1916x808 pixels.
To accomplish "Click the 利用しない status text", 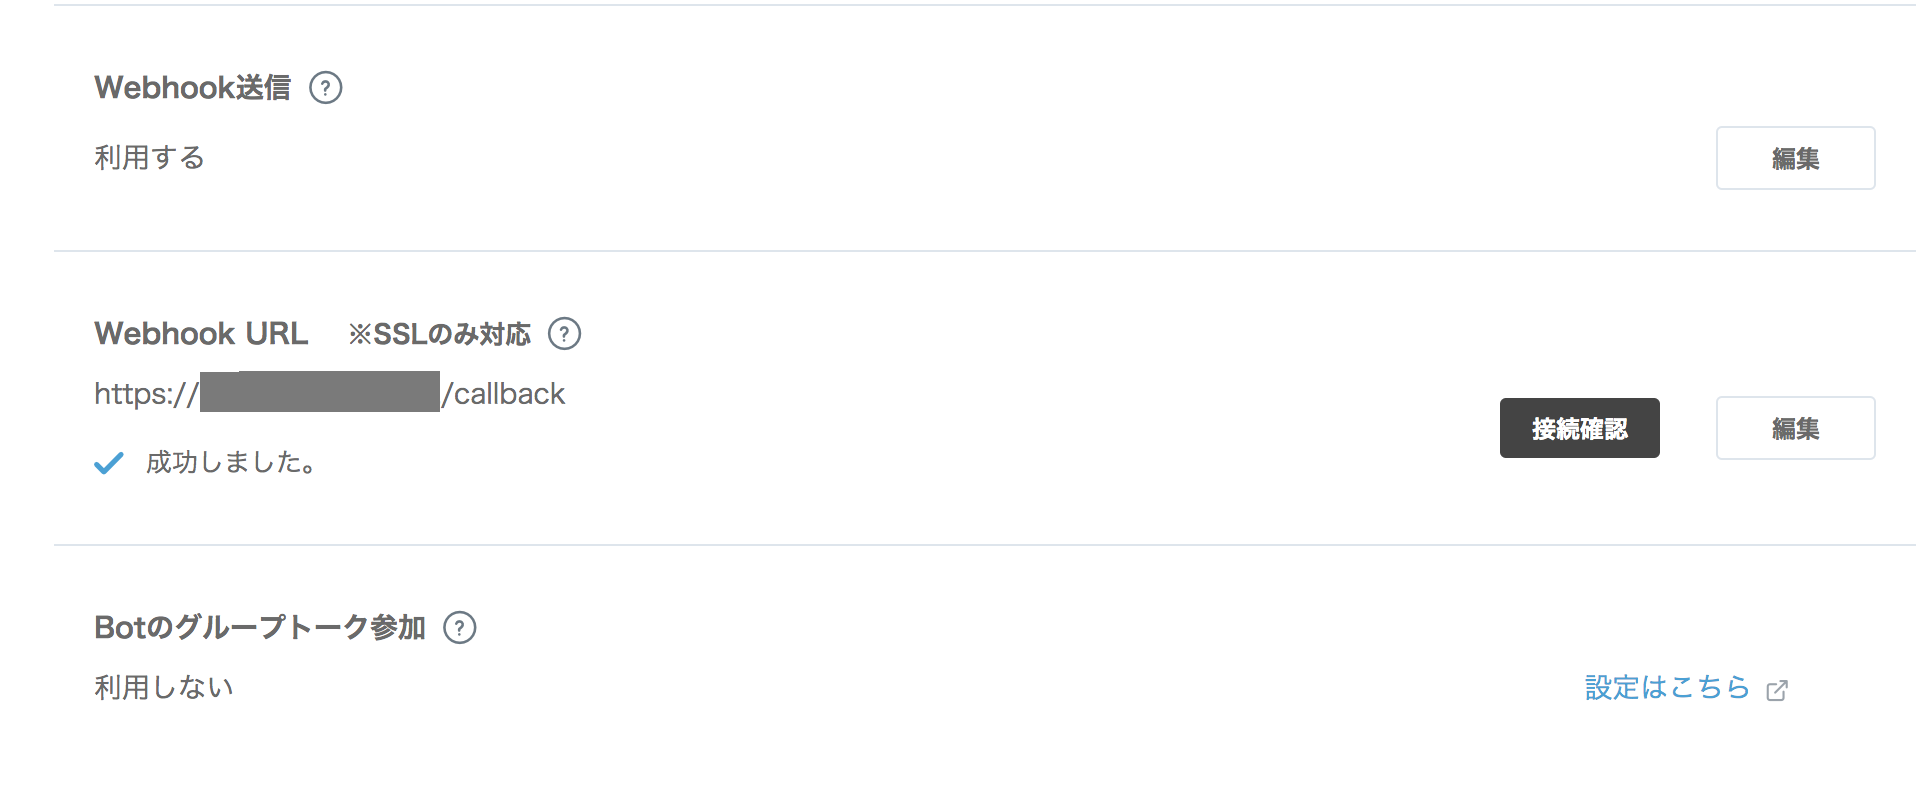I will [164, 688].
